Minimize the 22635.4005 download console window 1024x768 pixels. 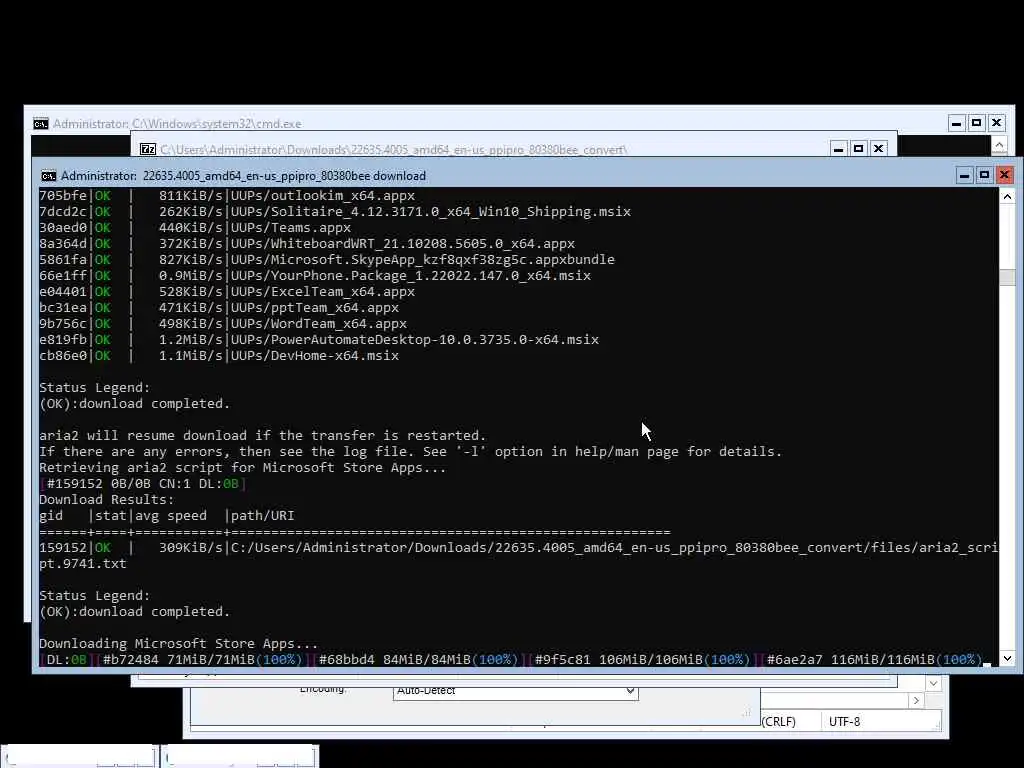pyautogui.click(x=964, y=175)
